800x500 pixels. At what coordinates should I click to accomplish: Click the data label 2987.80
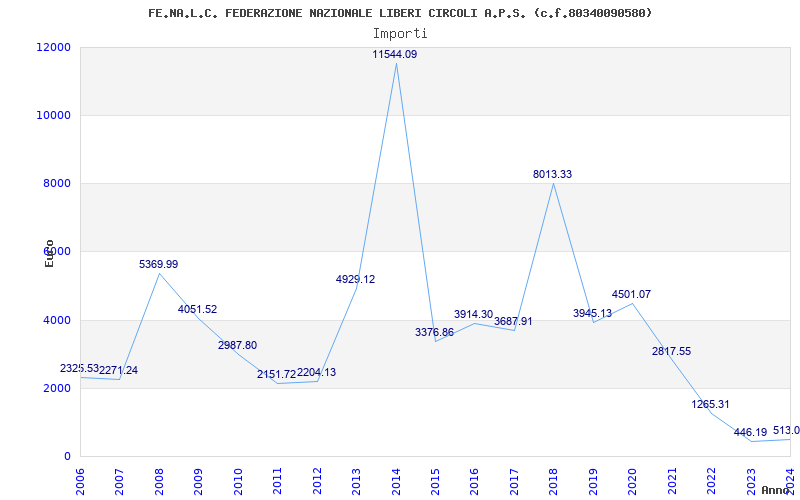(x=237, y=345)
